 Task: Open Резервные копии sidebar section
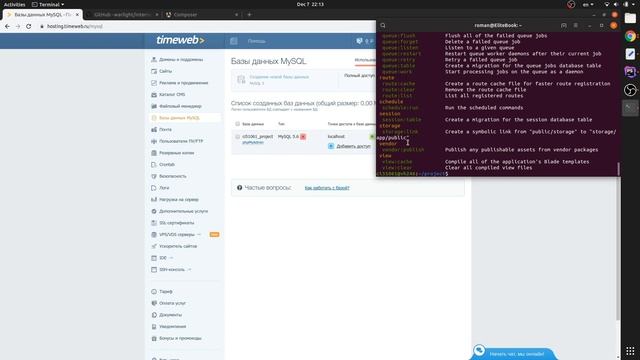[x=177, y=153]
